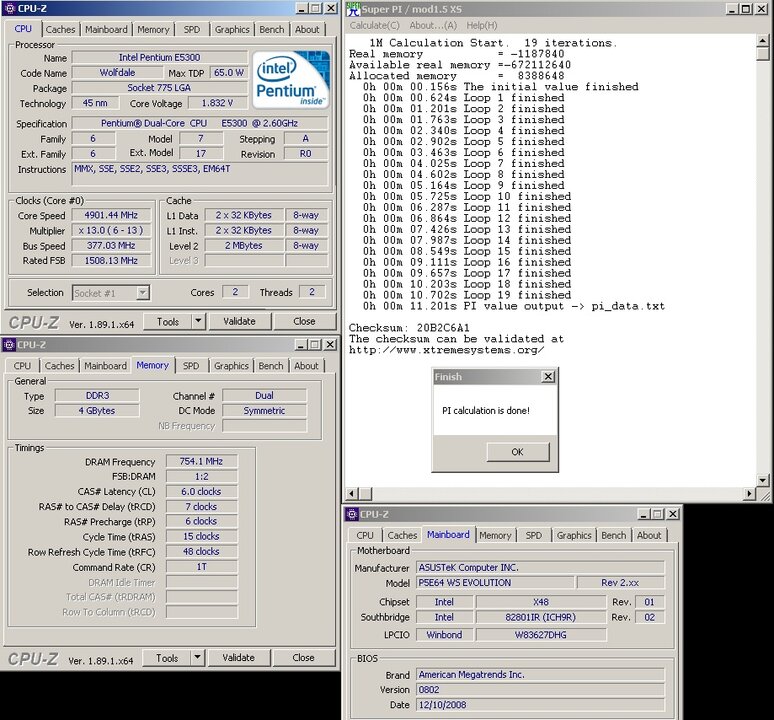Open the Mainboard tab in the top CPU-Z window
This screenshot has width=774, height=720.
pos(106,30)
